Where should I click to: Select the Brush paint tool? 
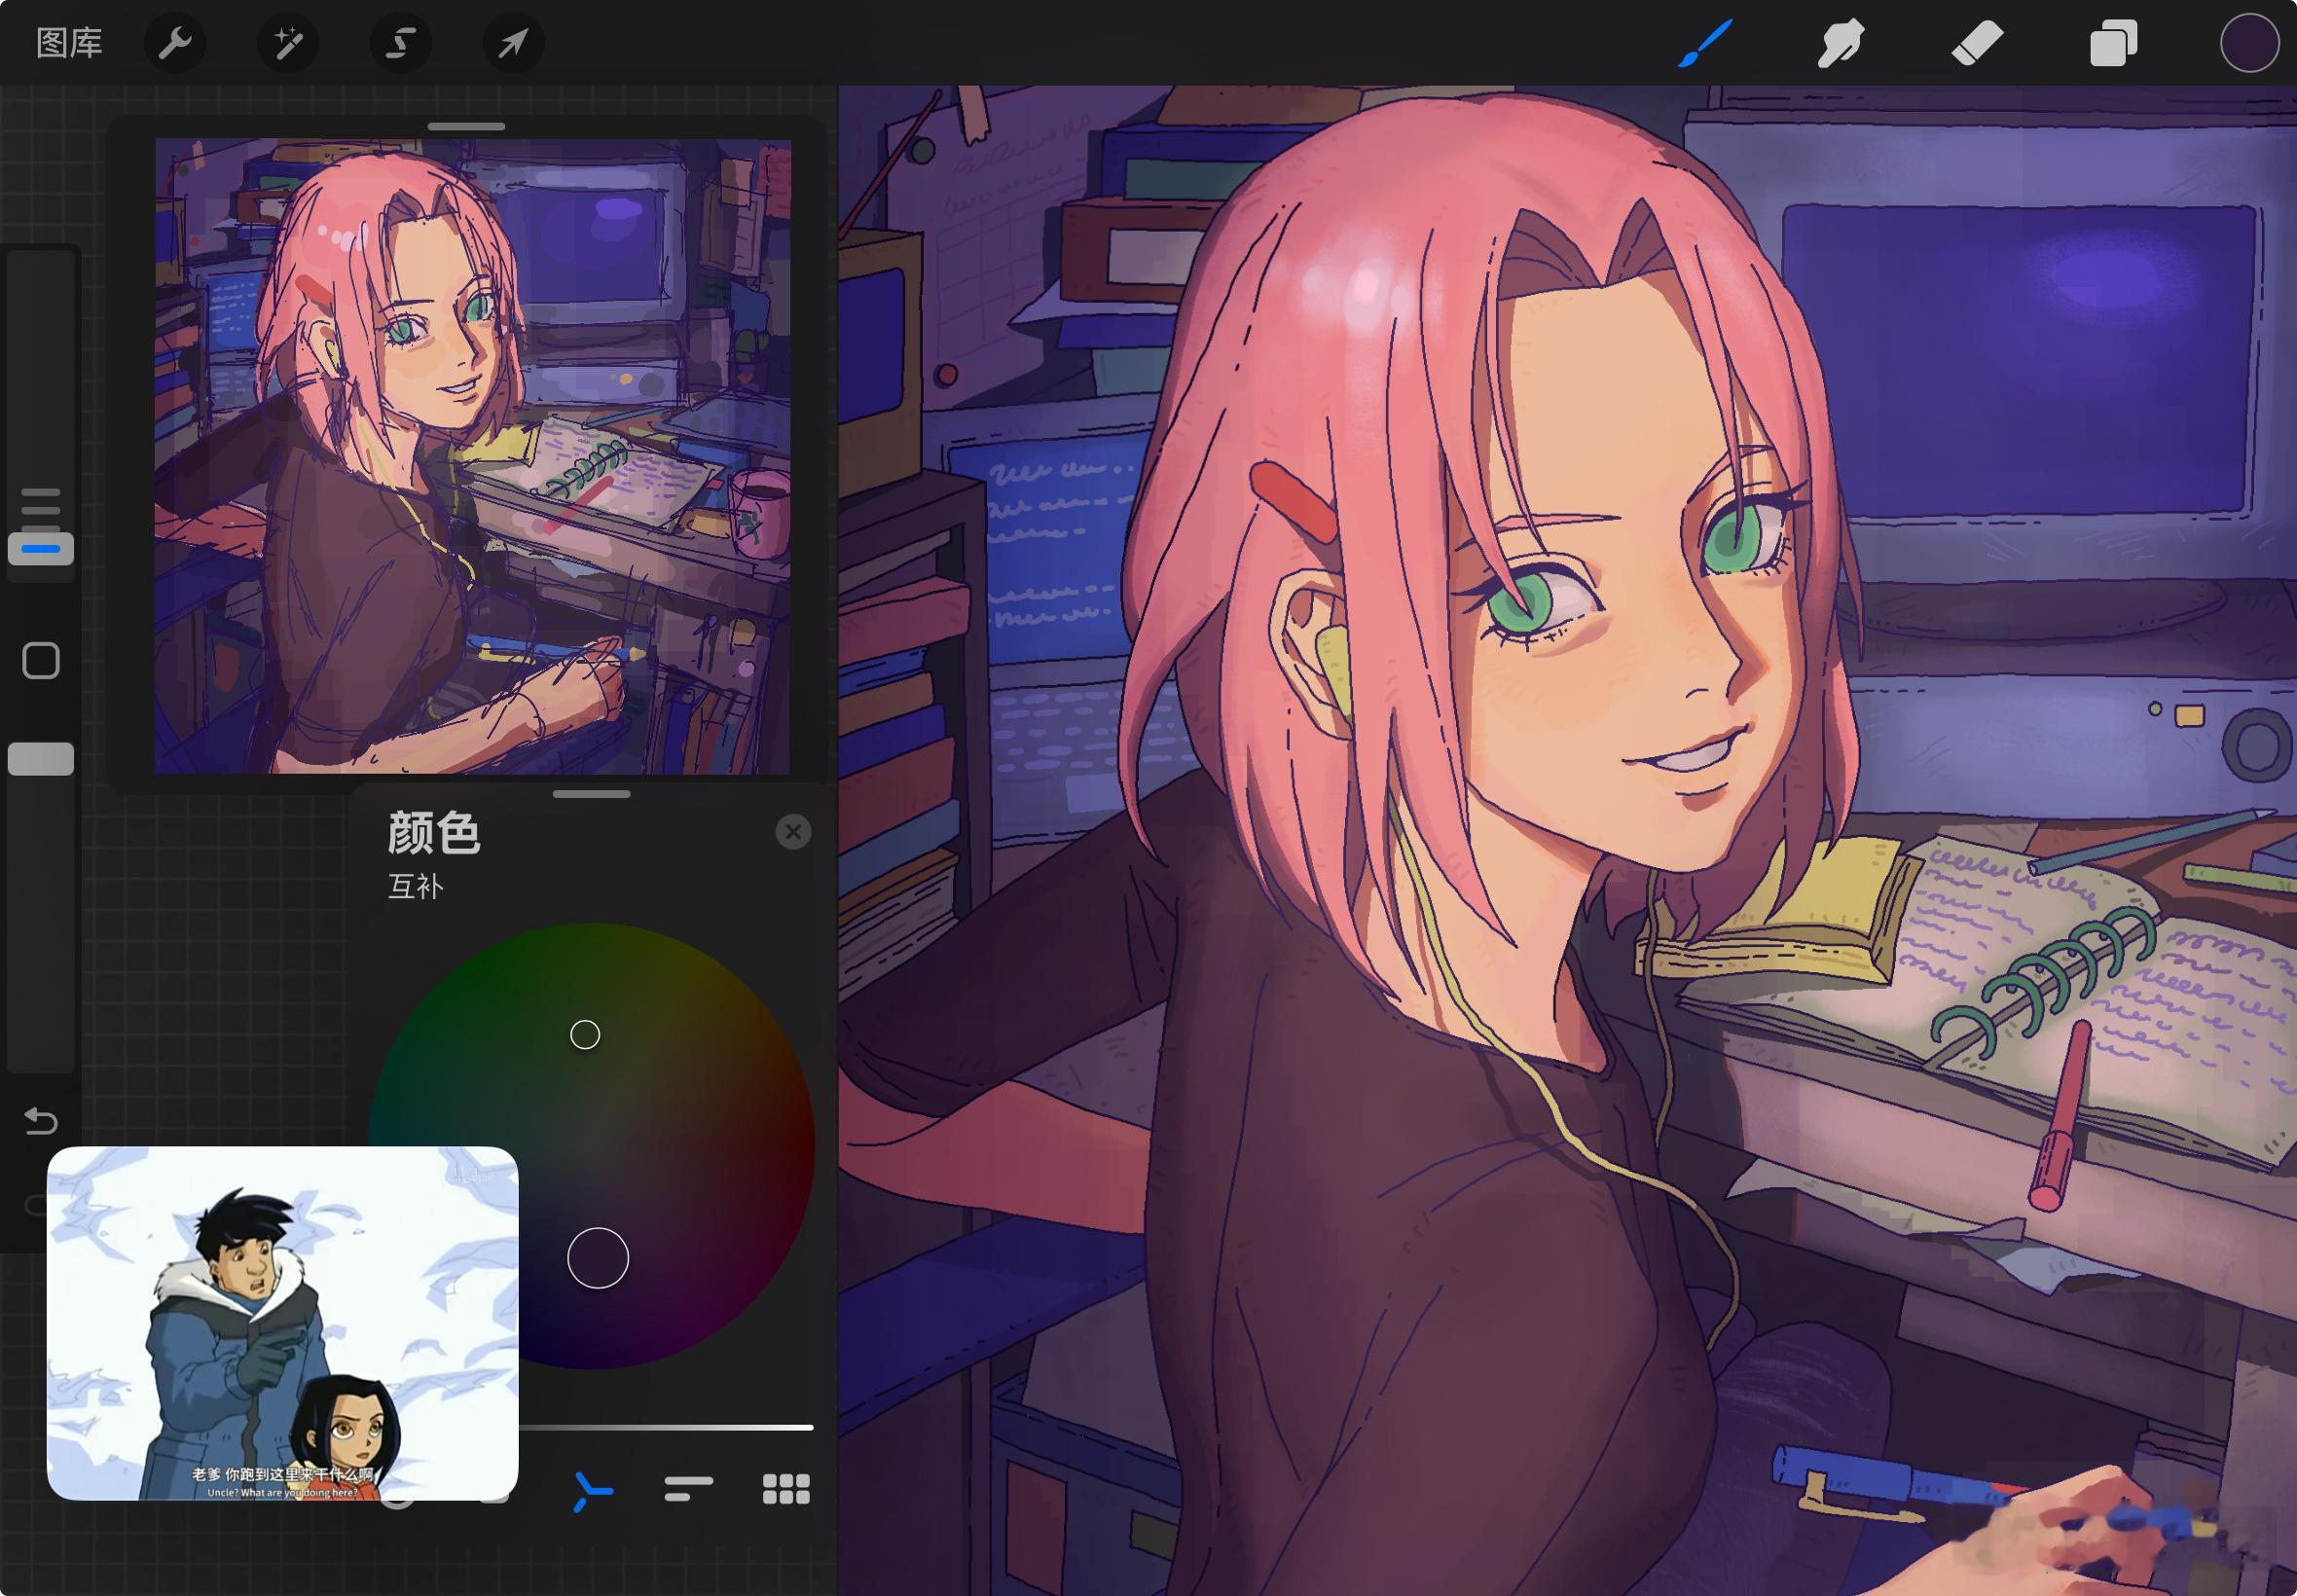1704,44
